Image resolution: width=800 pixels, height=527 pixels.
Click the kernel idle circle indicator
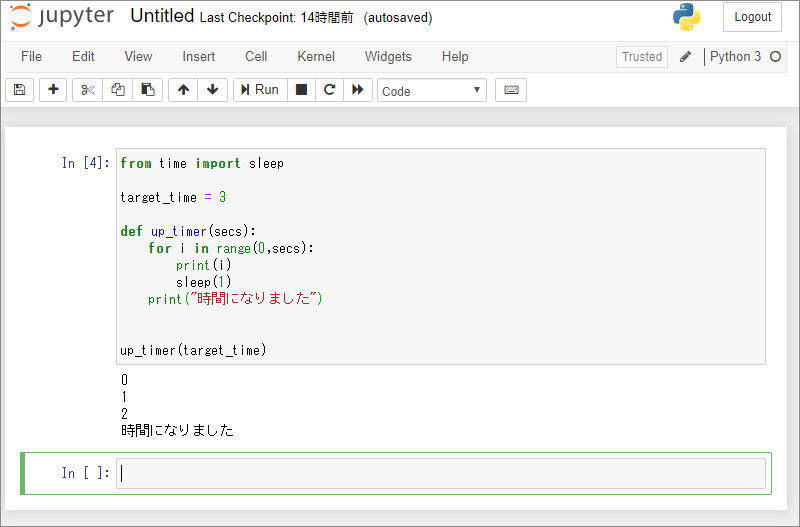click(x=776, y=57)
